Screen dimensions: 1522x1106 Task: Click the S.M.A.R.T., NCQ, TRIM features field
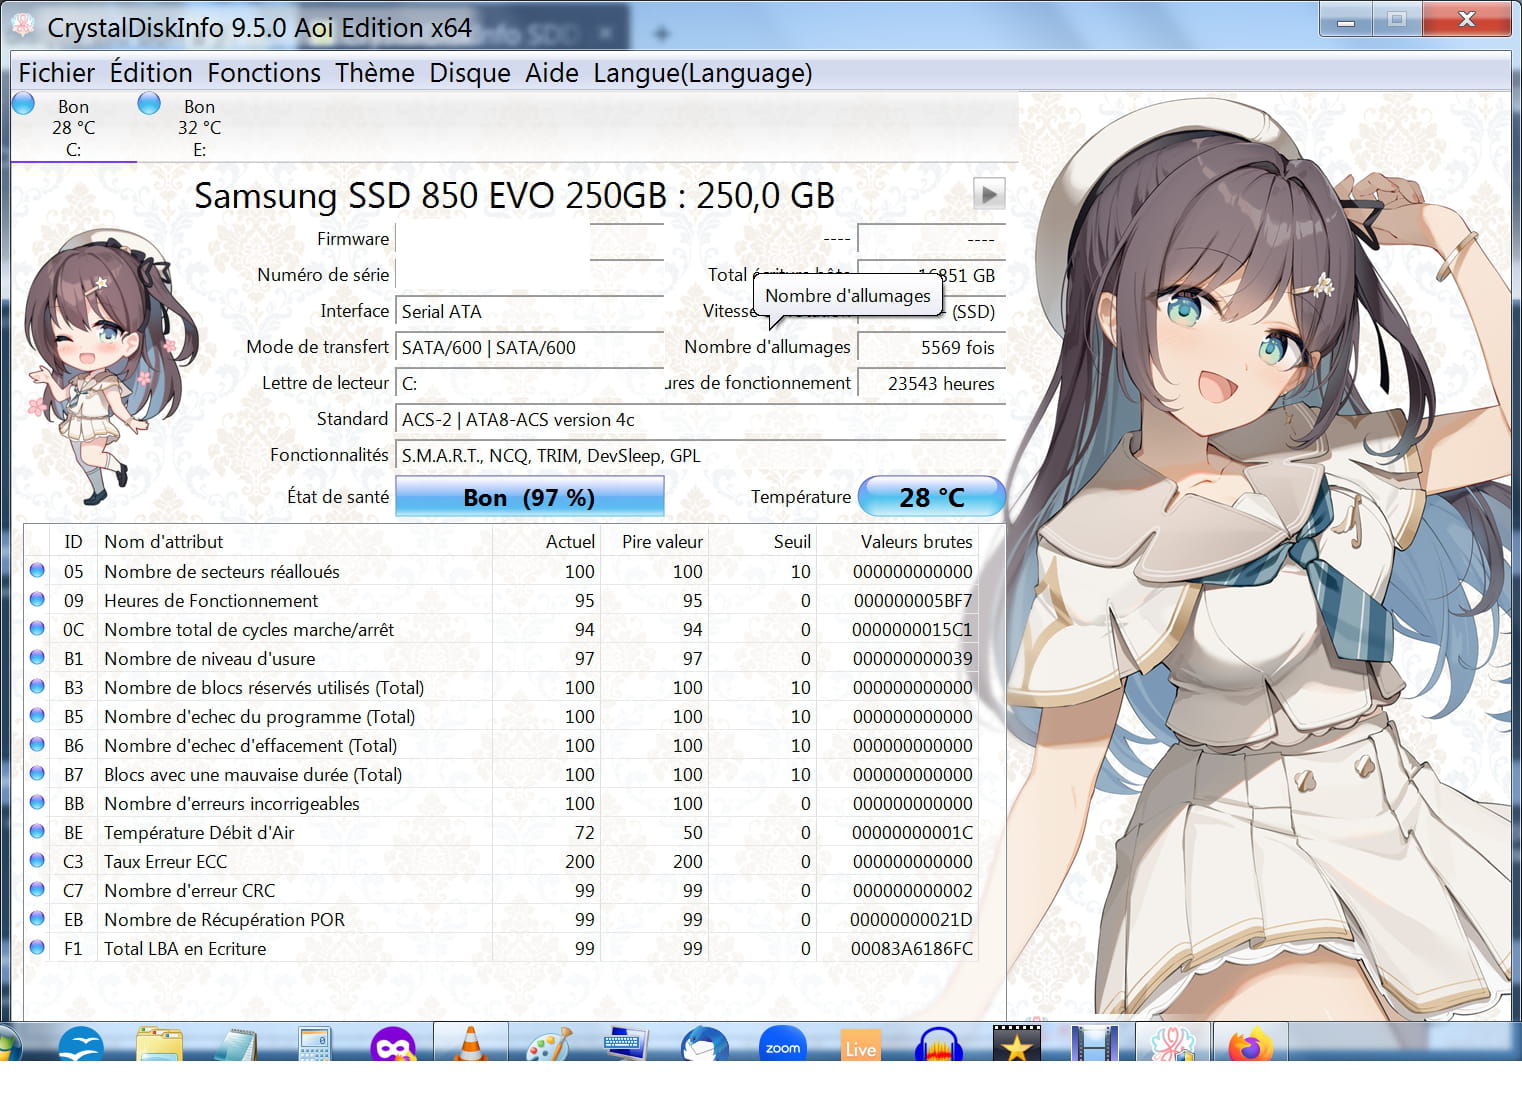[x=700, y=455]
